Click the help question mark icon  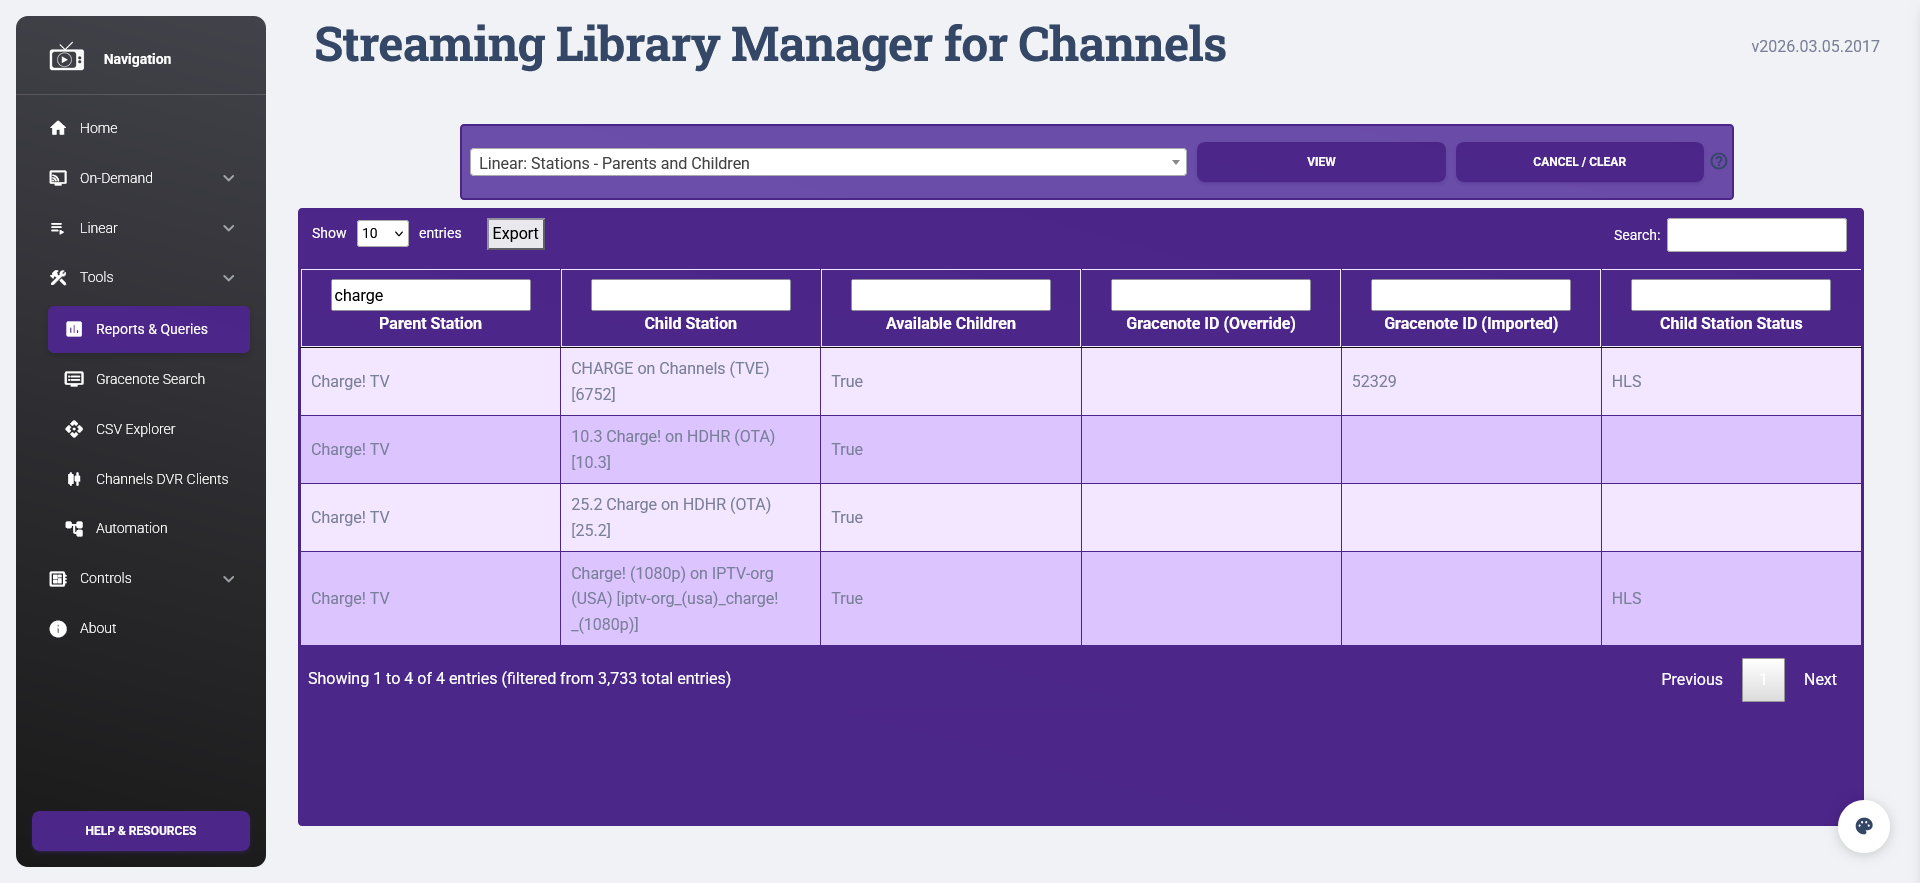[1718, 161]
